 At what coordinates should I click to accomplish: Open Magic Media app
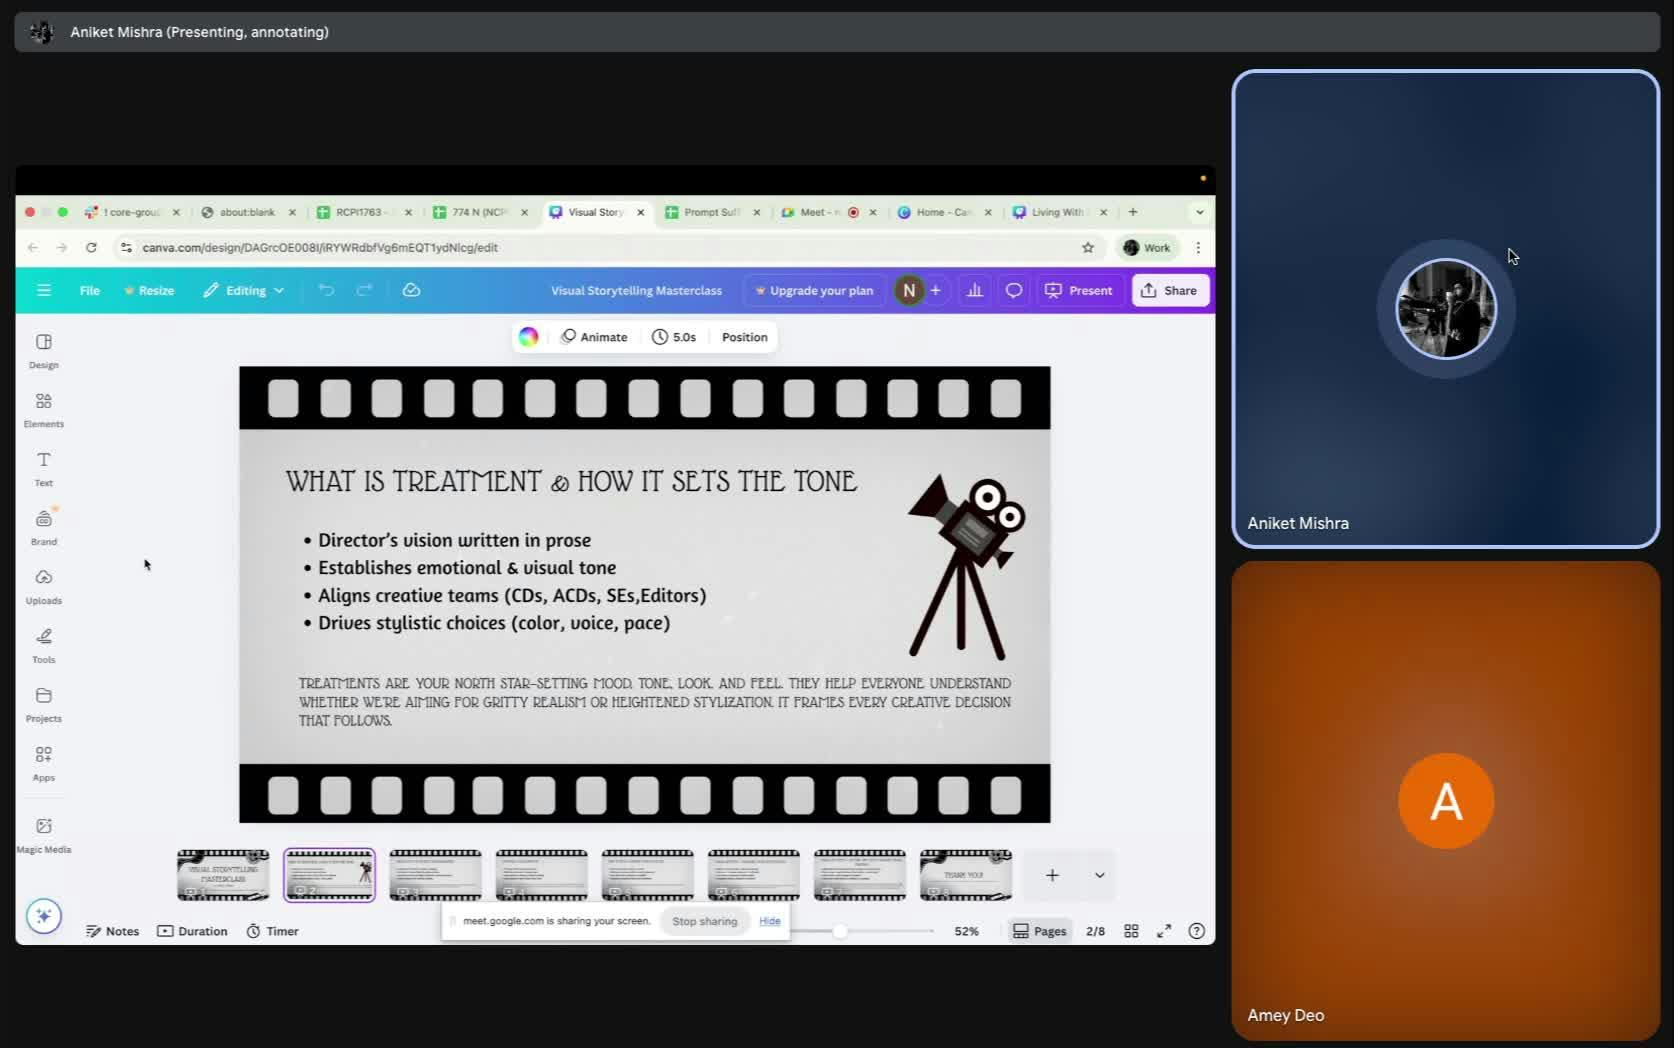tap(43, 834)
